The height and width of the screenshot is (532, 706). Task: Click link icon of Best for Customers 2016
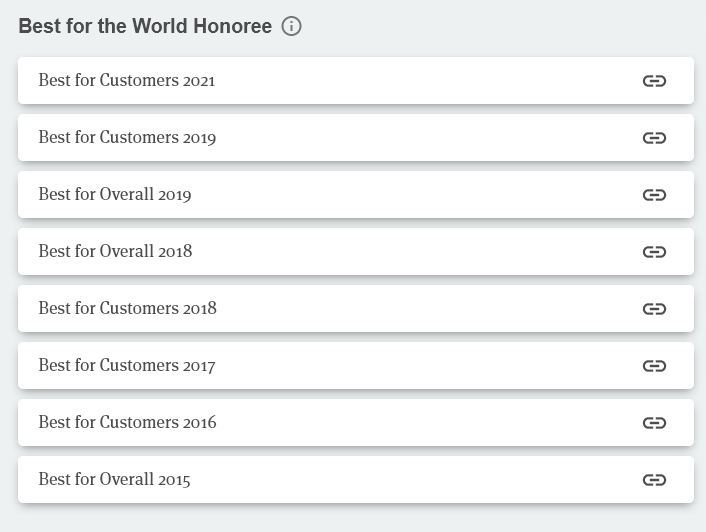point(654,423)
